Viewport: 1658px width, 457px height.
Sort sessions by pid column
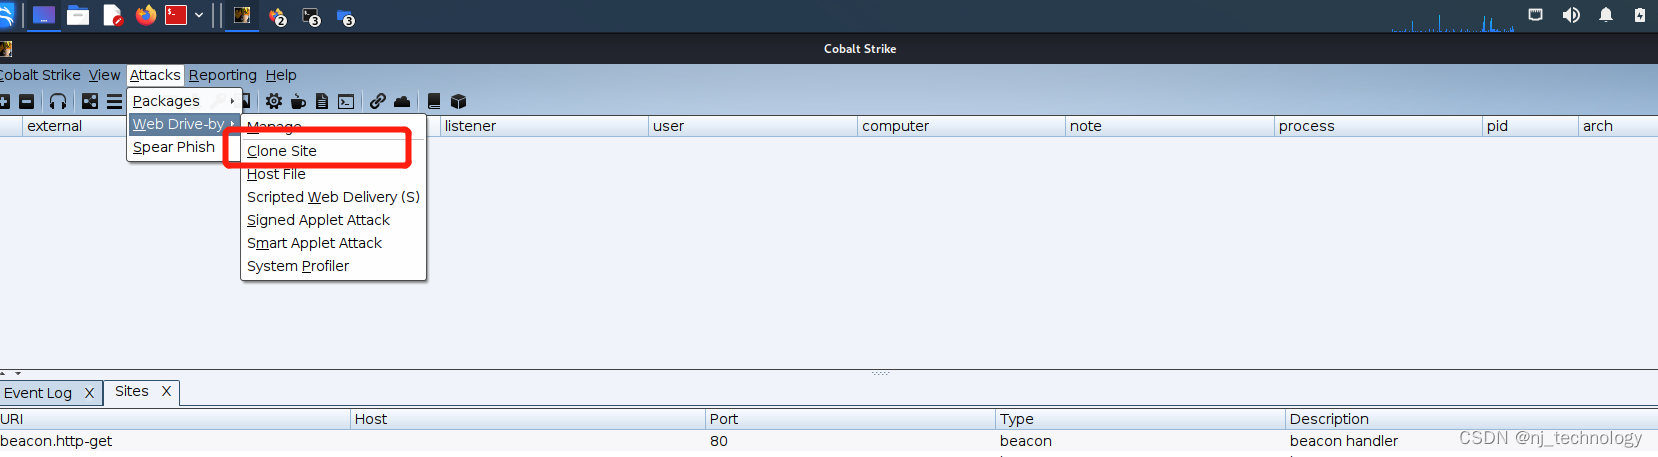pyautogui.click(x=1530, y=126)
